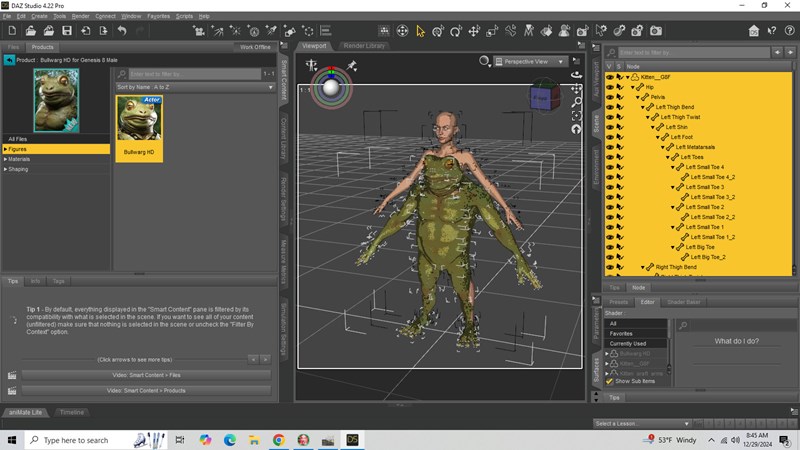Collapse the Left Thigh Bend node
800x450 pixels.
click(643, 107)
